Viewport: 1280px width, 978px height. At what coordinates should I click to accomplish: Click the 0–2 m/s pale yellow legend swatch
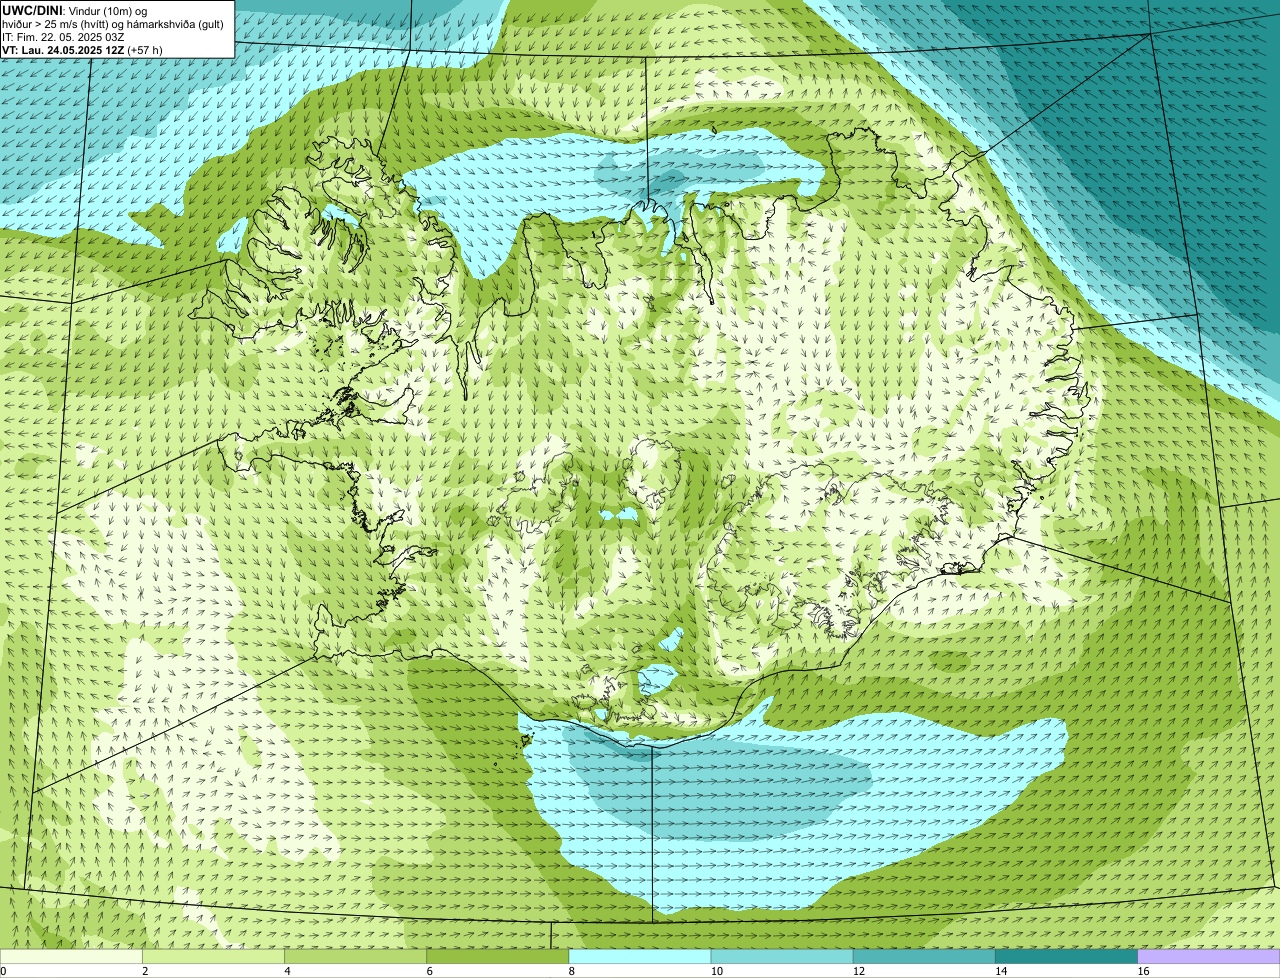pos(71,957)
